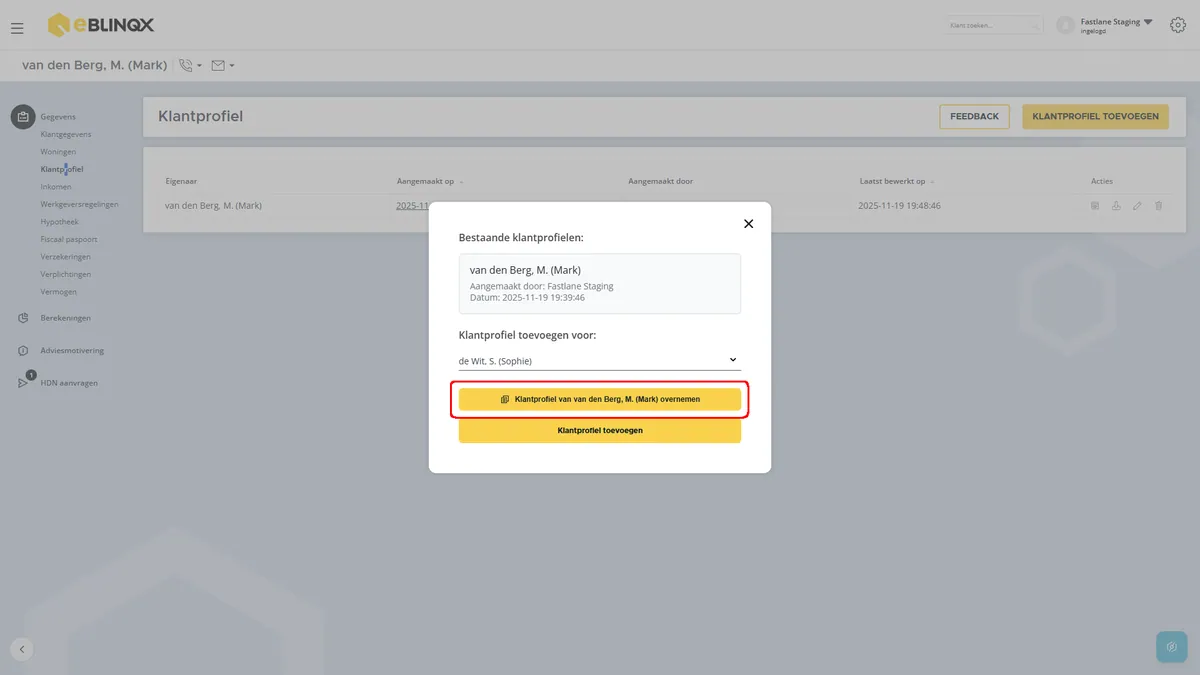This screenshot has width=1200, height=675.
Task: Collapse the sidebar with the left chevron
Action: coord(22,649)
